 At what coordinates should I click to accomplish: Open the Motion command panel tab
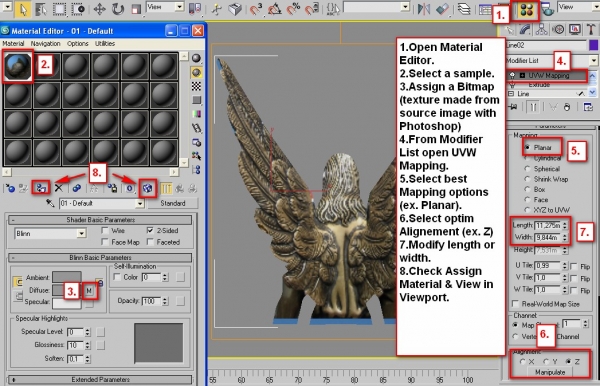click(559, 29)
